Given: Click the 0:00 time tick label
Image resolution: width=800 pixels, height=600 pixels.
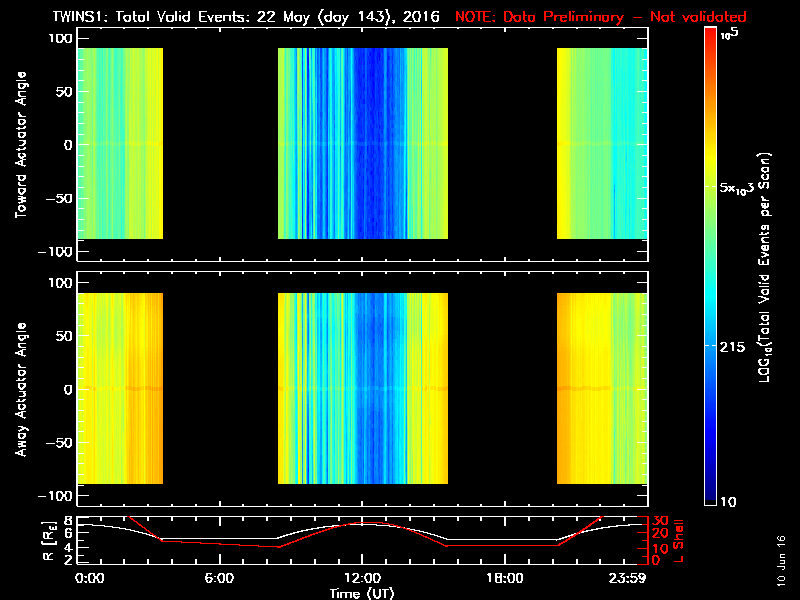Looking at the screenshot, I should pos(90,578).
